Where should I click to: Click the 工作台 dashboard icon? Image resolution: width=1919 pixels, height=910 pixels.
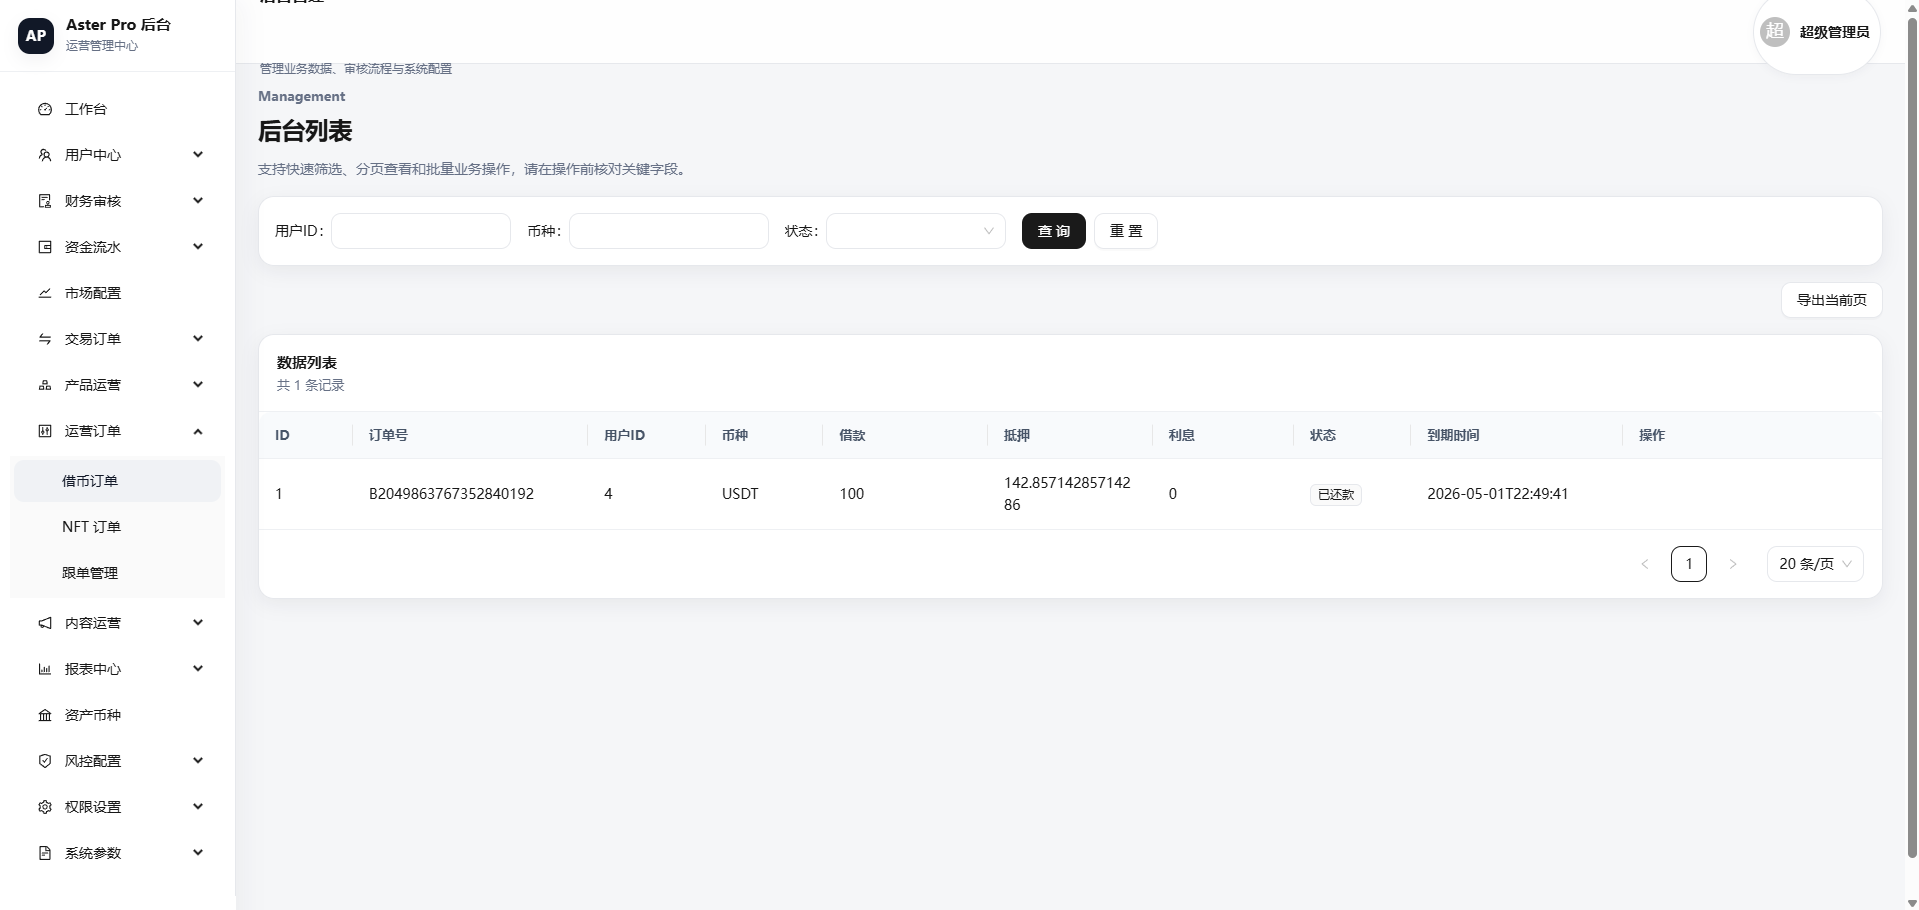[45, 109]
